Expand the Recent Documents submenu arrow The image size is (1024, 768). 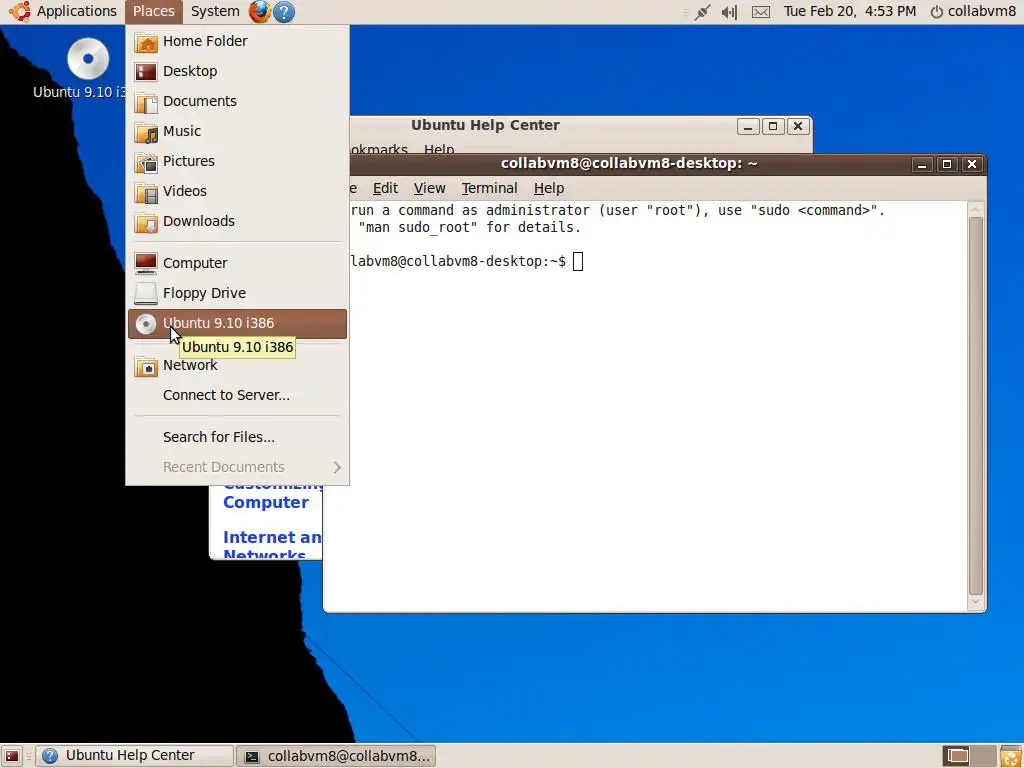pos(337,467)
